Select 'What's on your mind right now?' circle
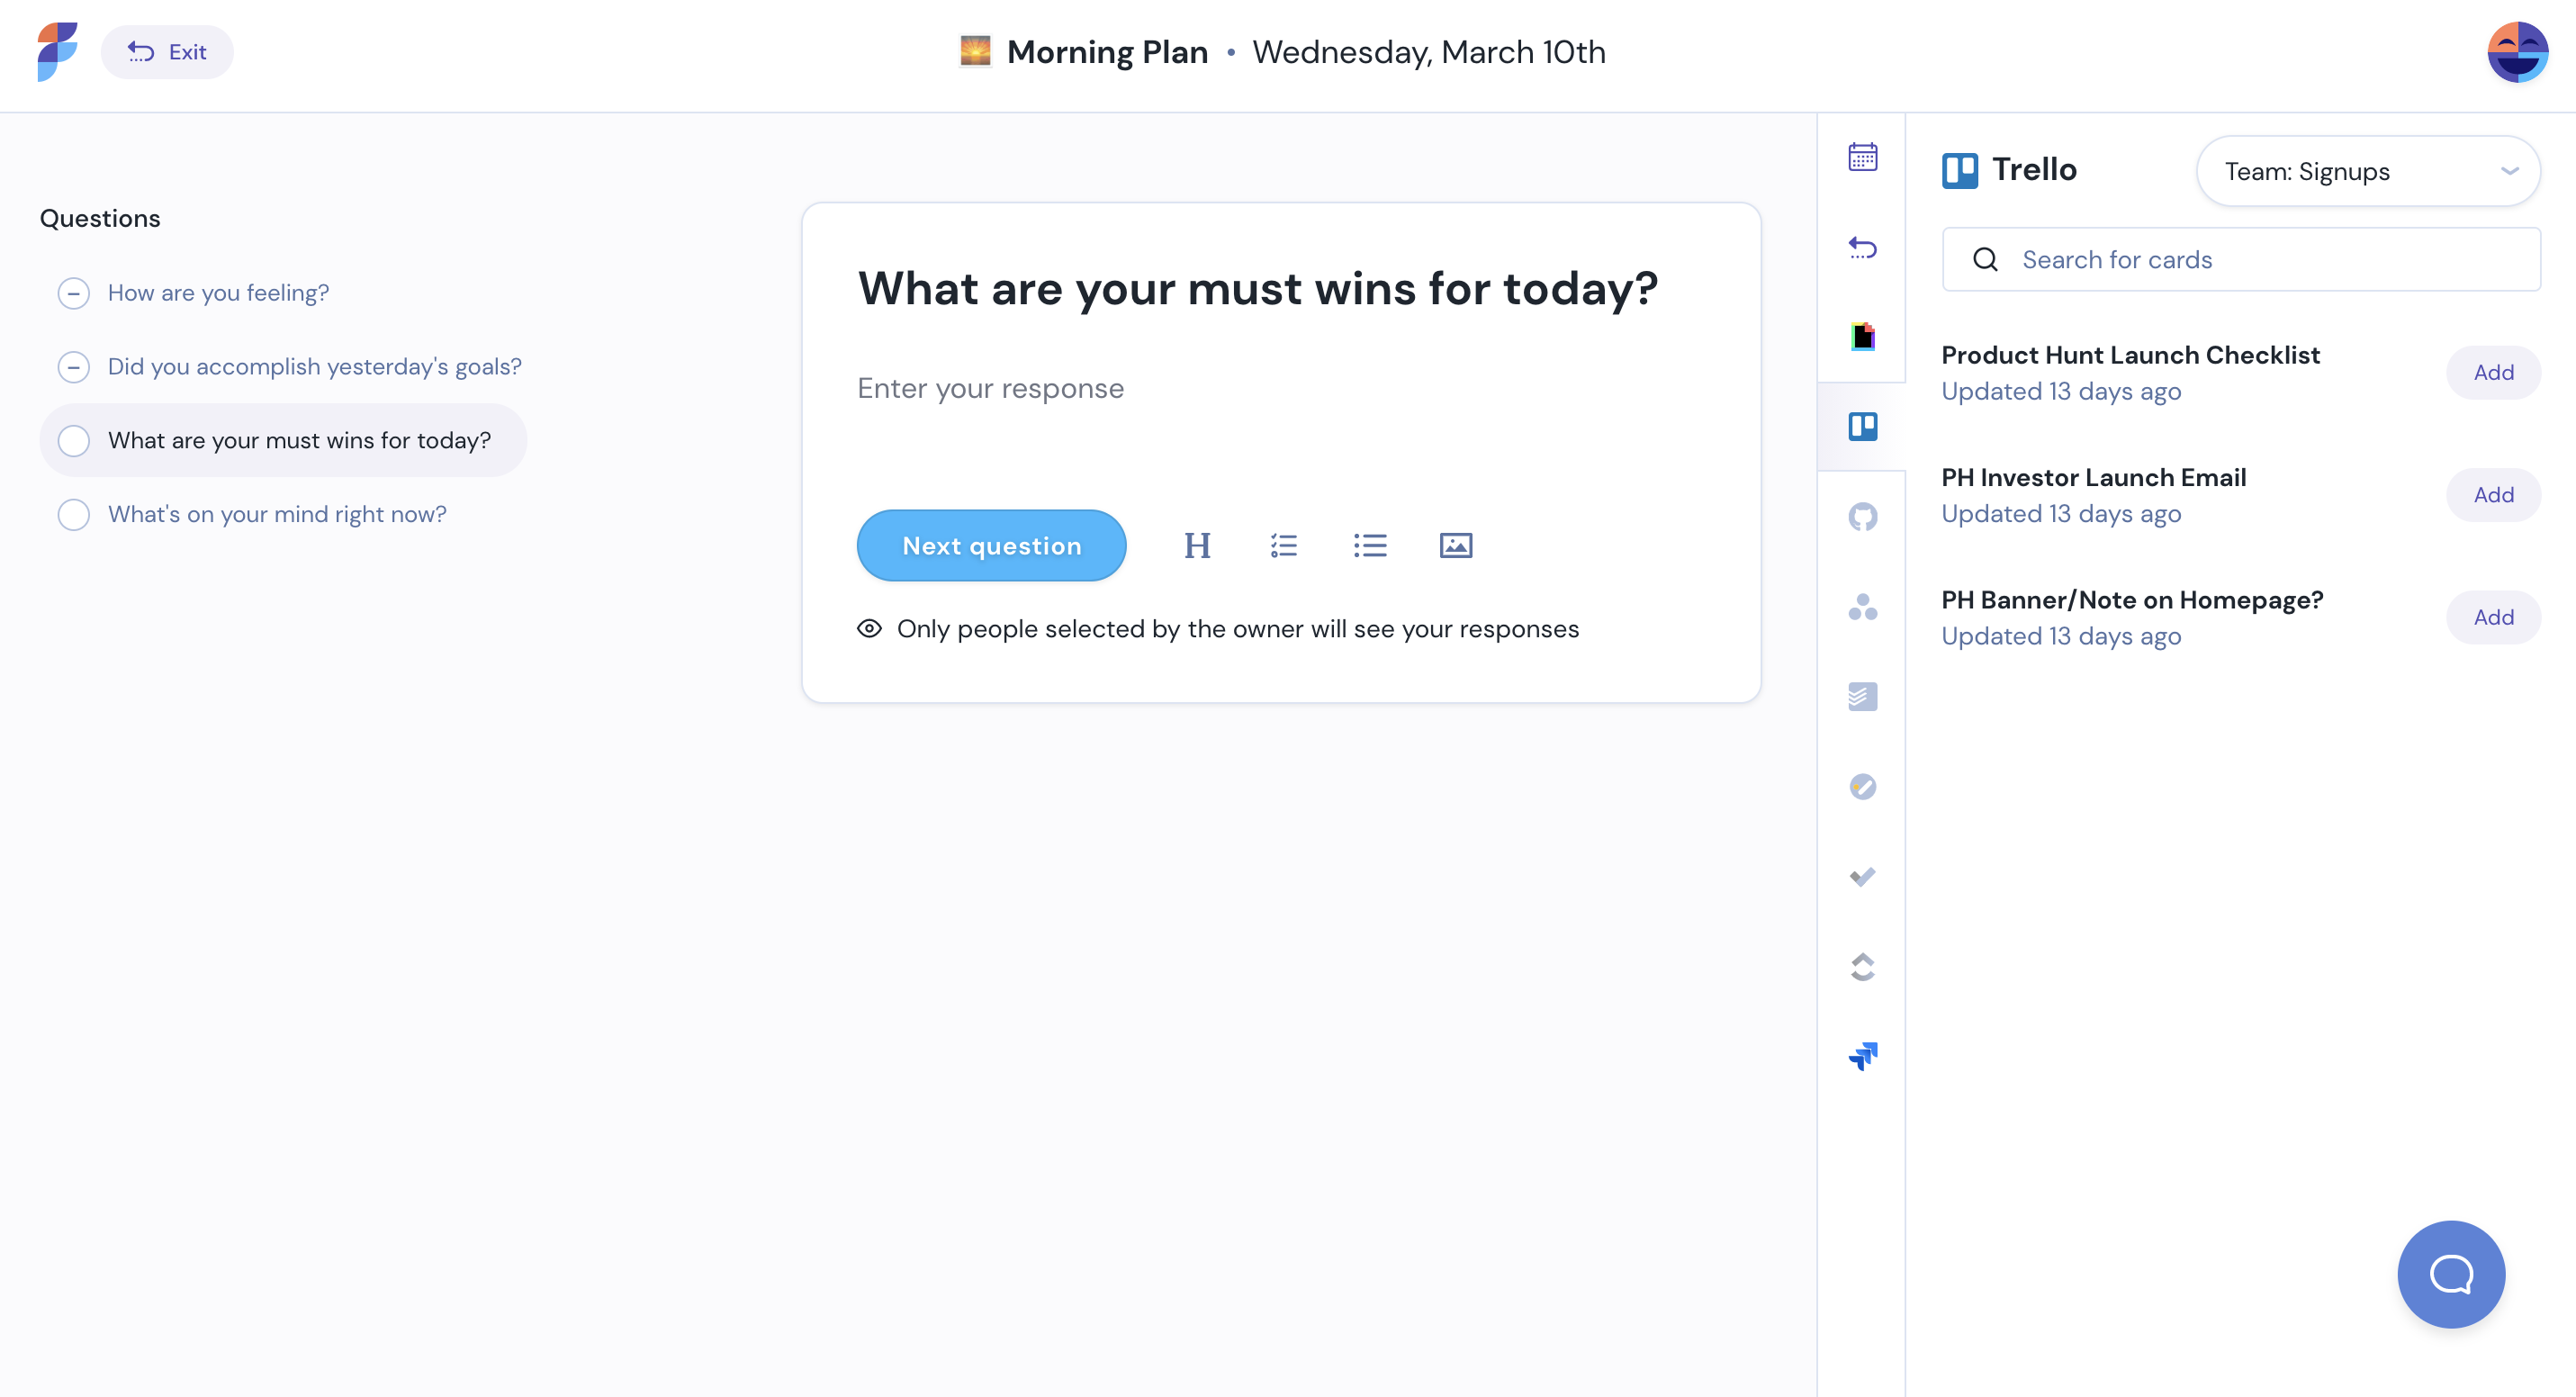Screen dimensions: 2576x1397 coord(73,514)
